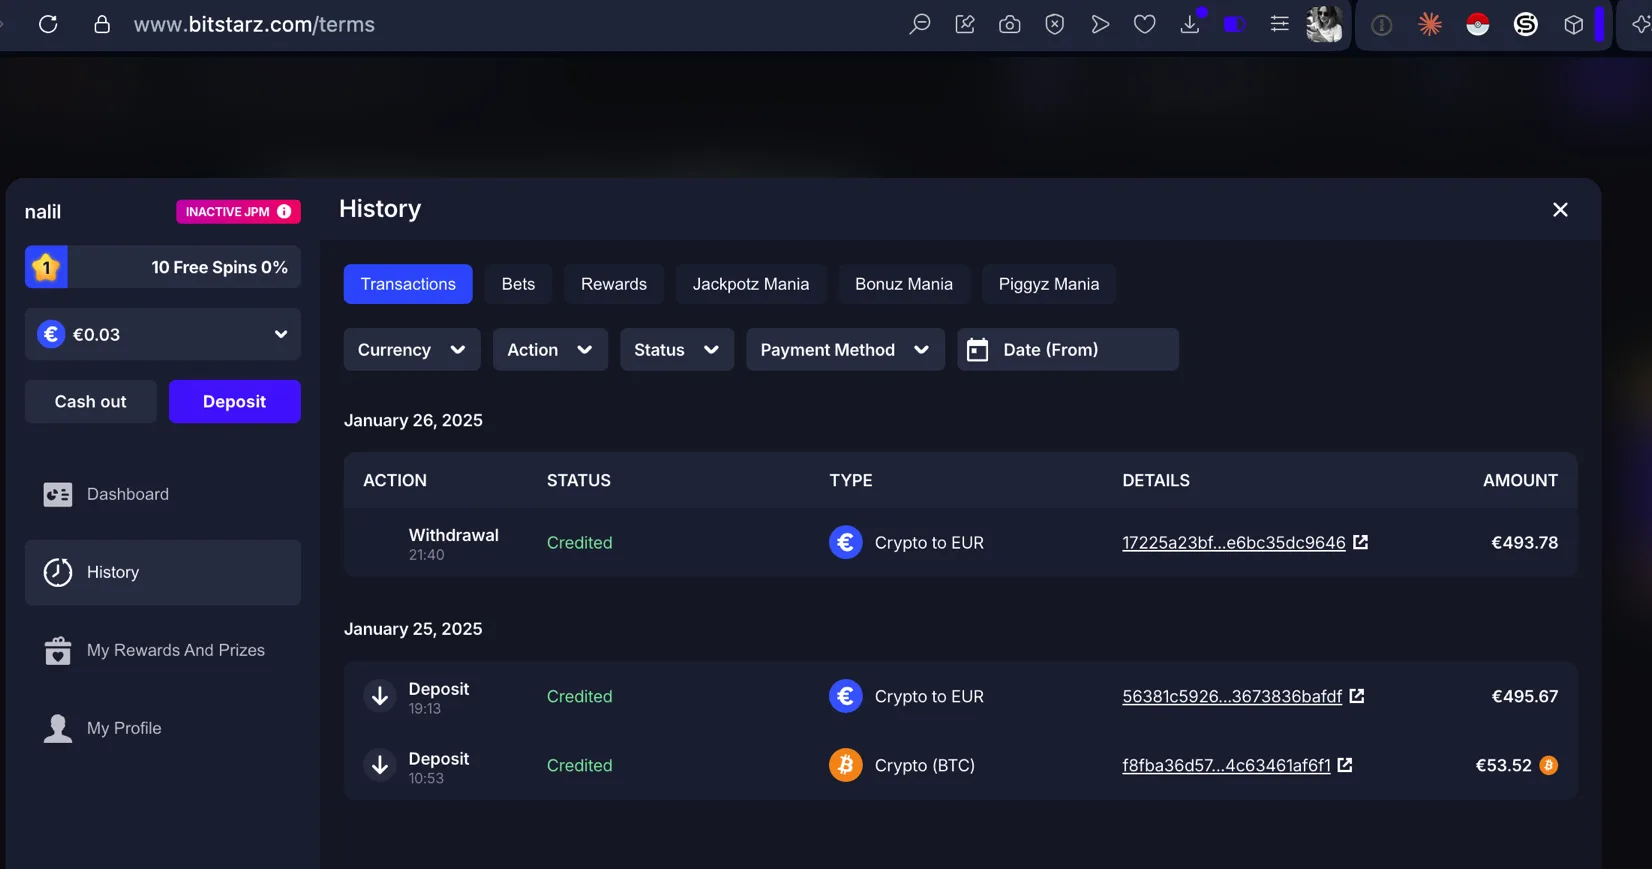The width and height of the screenshot is (1652, 869).
Task: Select the Transactions tab
Action: (408, 284)
